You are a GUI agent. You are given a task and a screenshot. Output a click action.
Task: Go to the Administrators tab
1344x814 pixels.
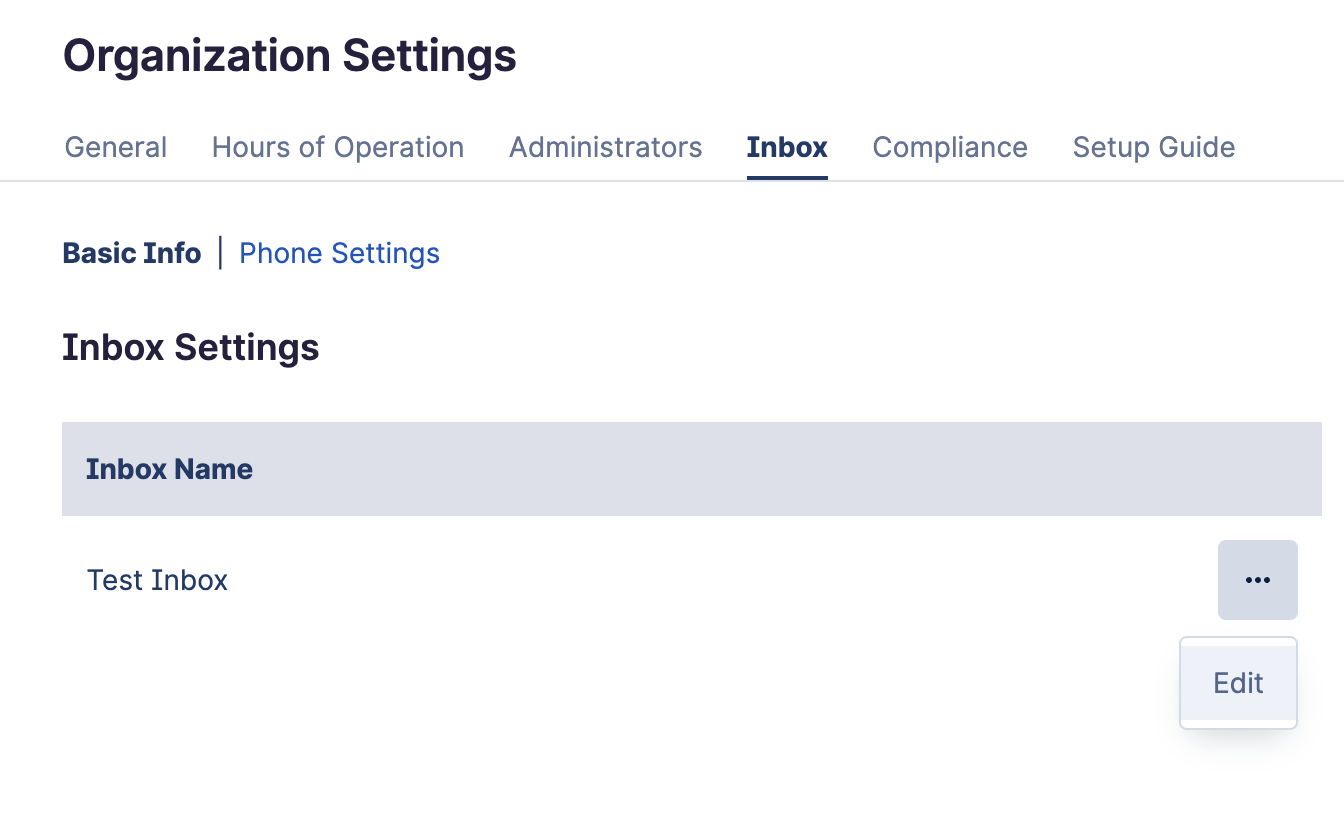pos(605,147)
